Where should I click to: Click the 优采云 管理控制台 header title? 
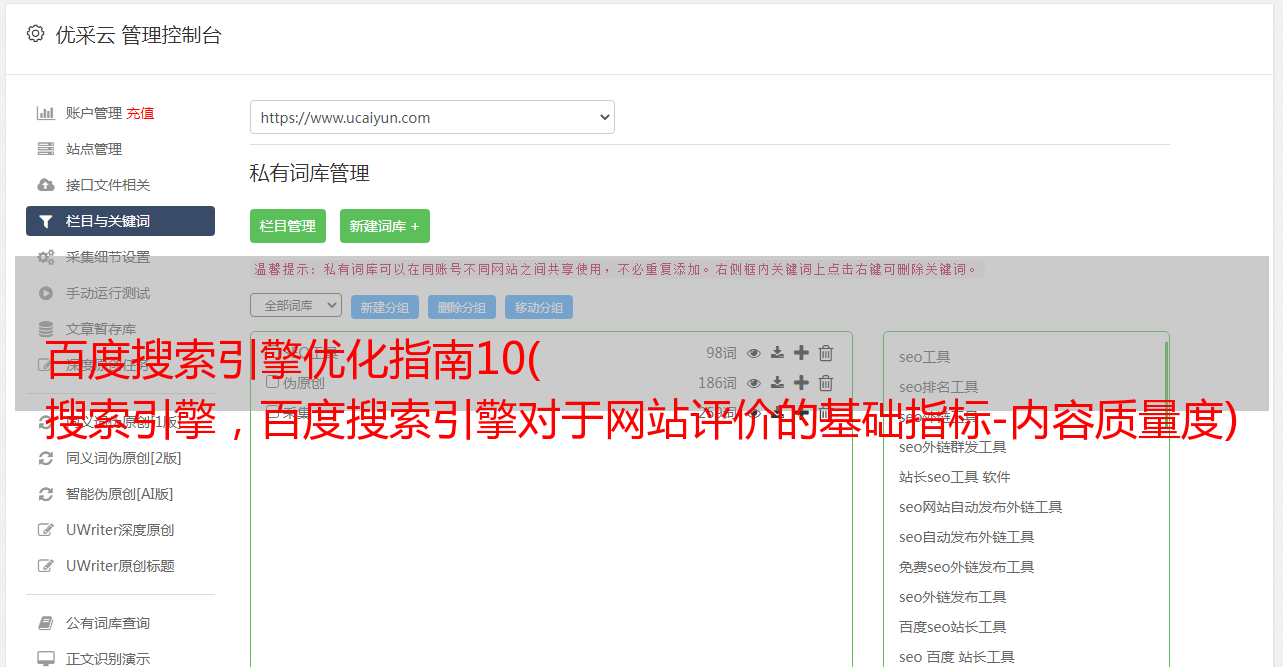[x=138, y=35]
